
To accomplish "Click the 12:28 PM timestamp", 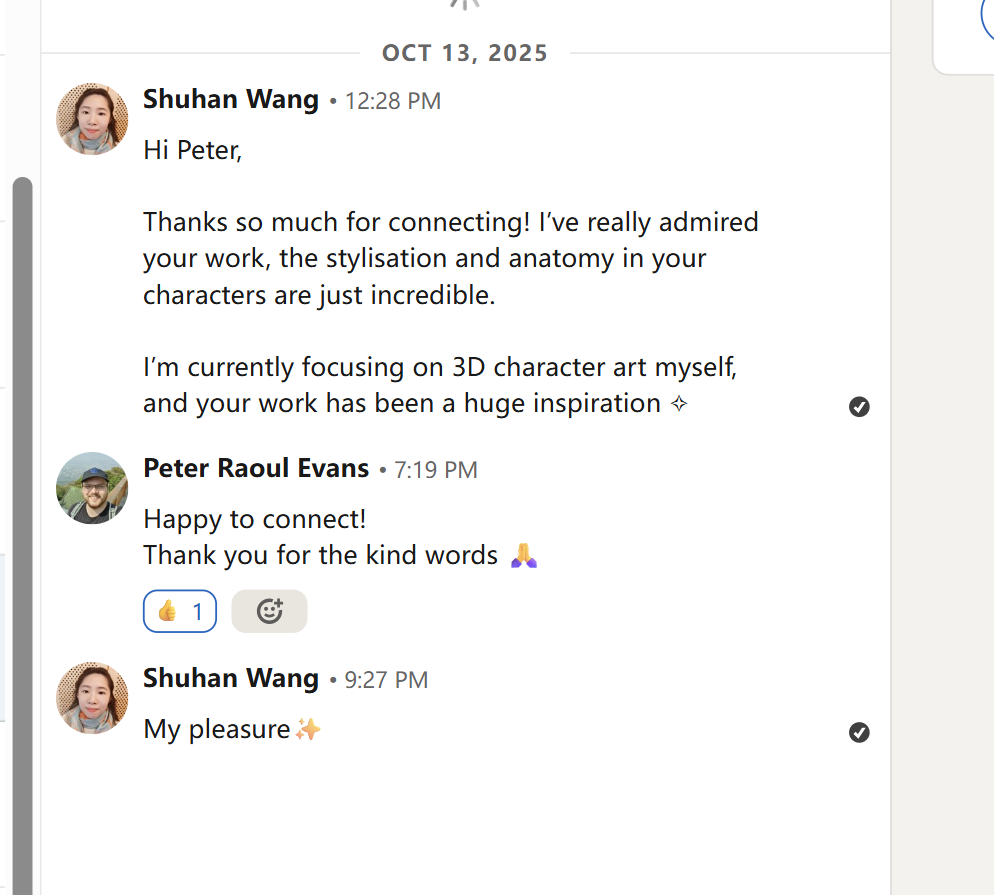I will coord(393,101).
